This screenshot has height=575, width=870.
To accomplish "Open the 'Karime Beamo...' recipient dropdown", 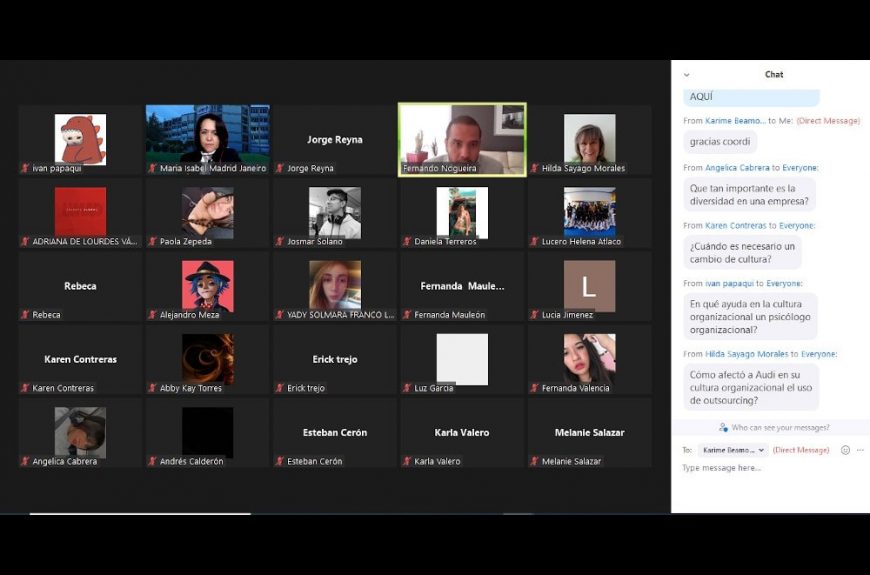I will (733, 450).
